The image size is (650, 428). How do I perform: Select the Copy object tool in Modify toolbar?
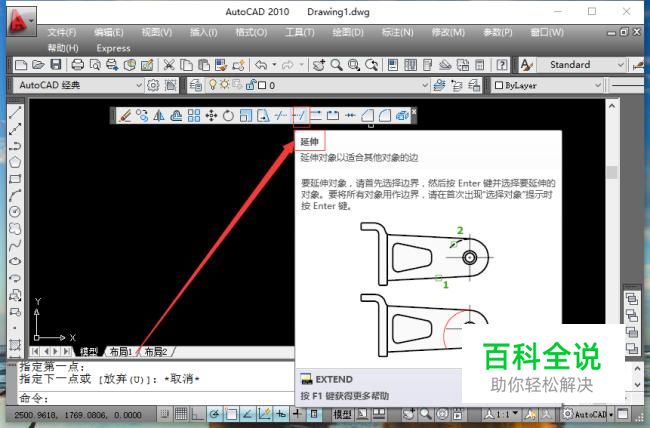[x=142, y=115]
